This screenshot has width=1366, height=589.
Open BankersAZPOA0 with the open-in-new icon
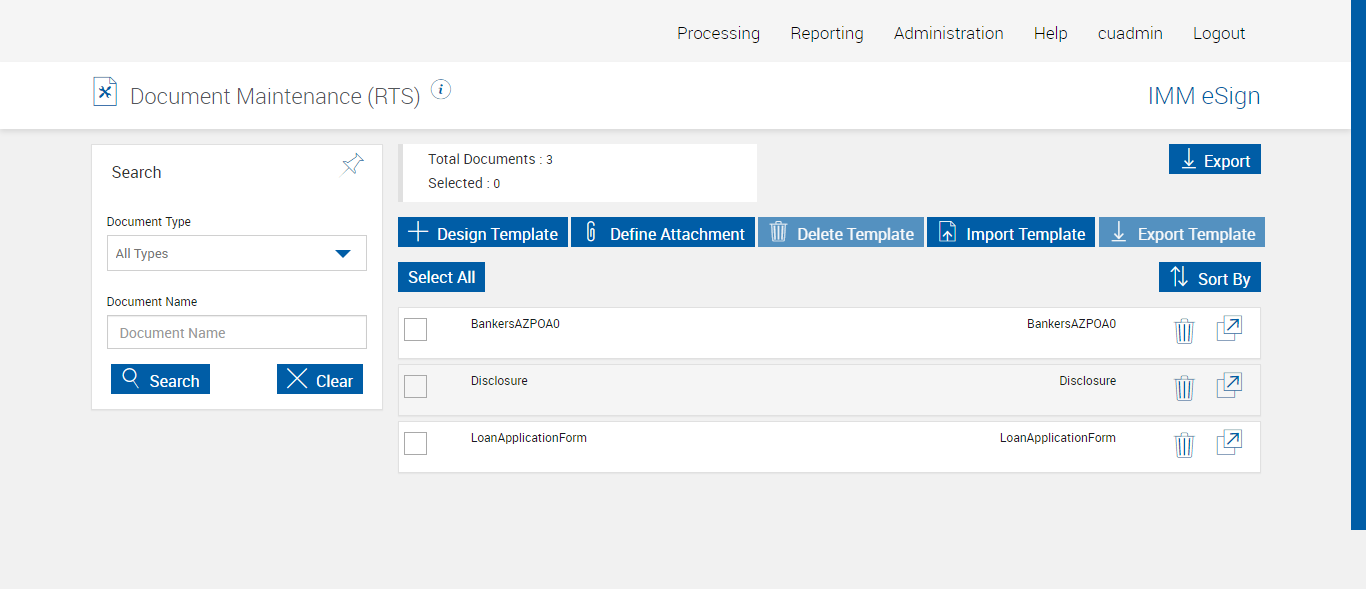click(1229, 329)
